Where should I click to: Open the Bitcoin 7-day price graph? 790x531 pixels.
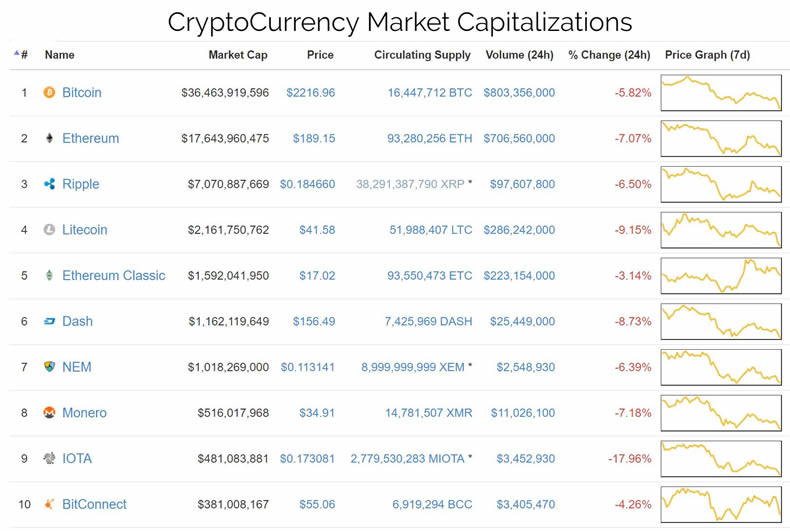pyautogui.click(x=721, y=93)
